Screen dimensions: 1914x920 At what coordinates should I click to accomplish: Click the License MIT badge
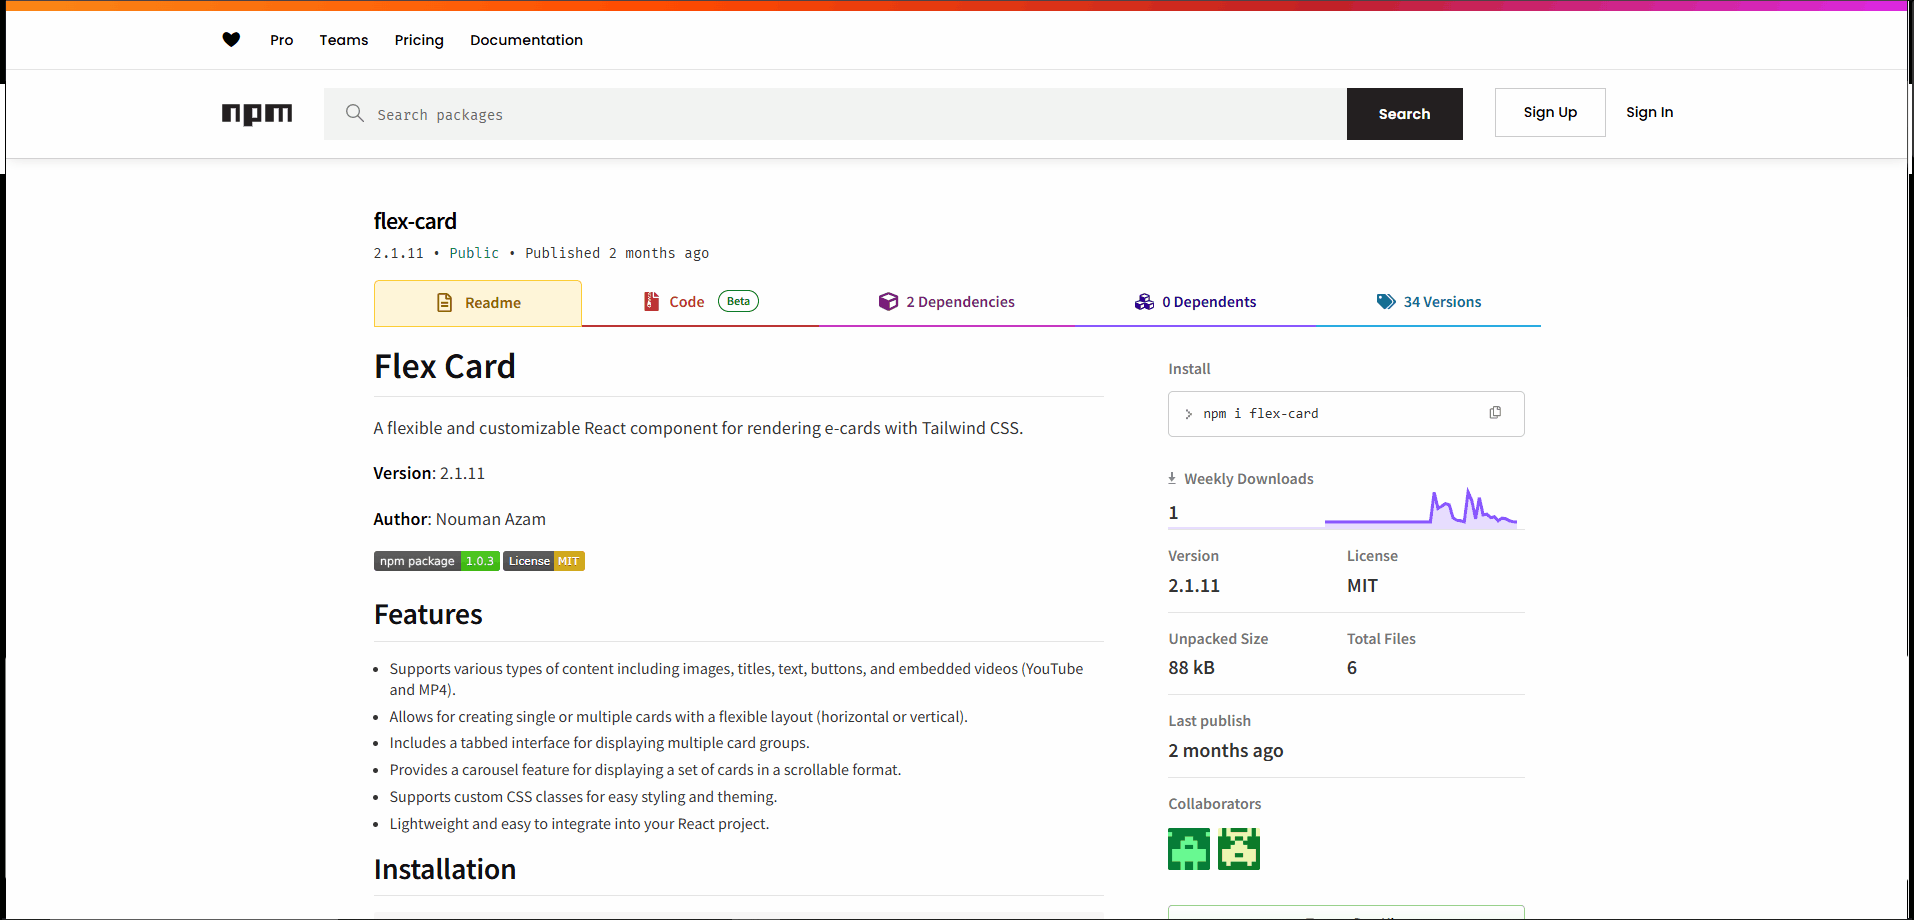[x=544, y=561]
